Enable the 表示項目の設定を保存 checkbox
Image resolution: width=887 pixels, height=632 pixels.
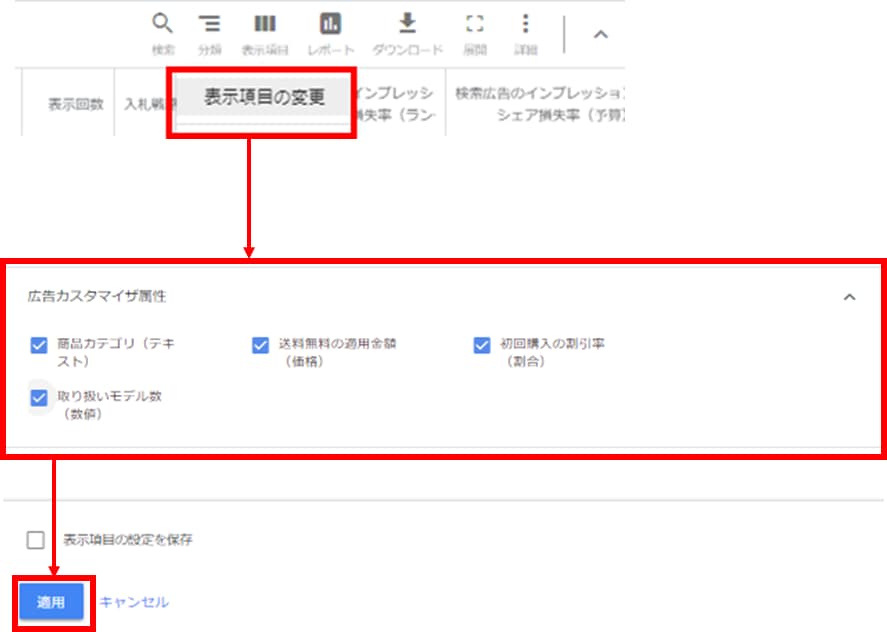click(36, 540)
